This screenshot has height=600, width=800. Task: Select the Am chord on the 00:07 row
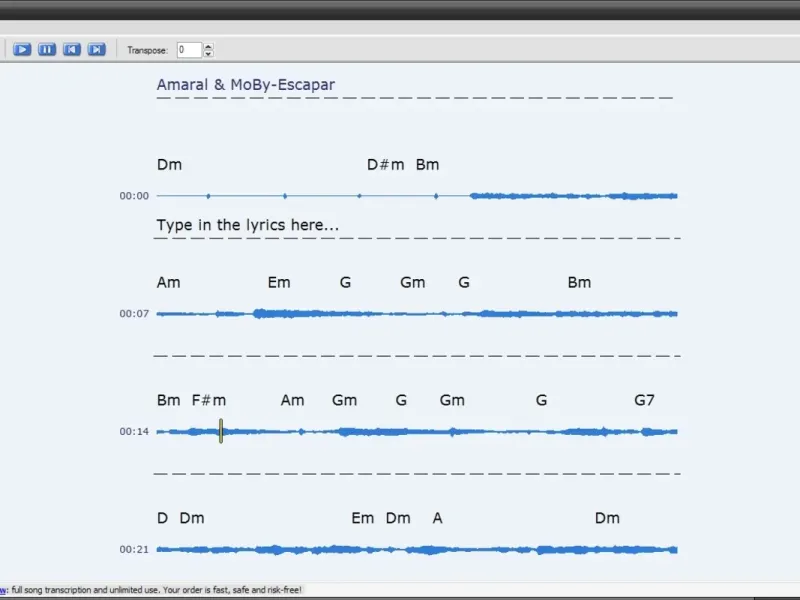click(168, 282)
